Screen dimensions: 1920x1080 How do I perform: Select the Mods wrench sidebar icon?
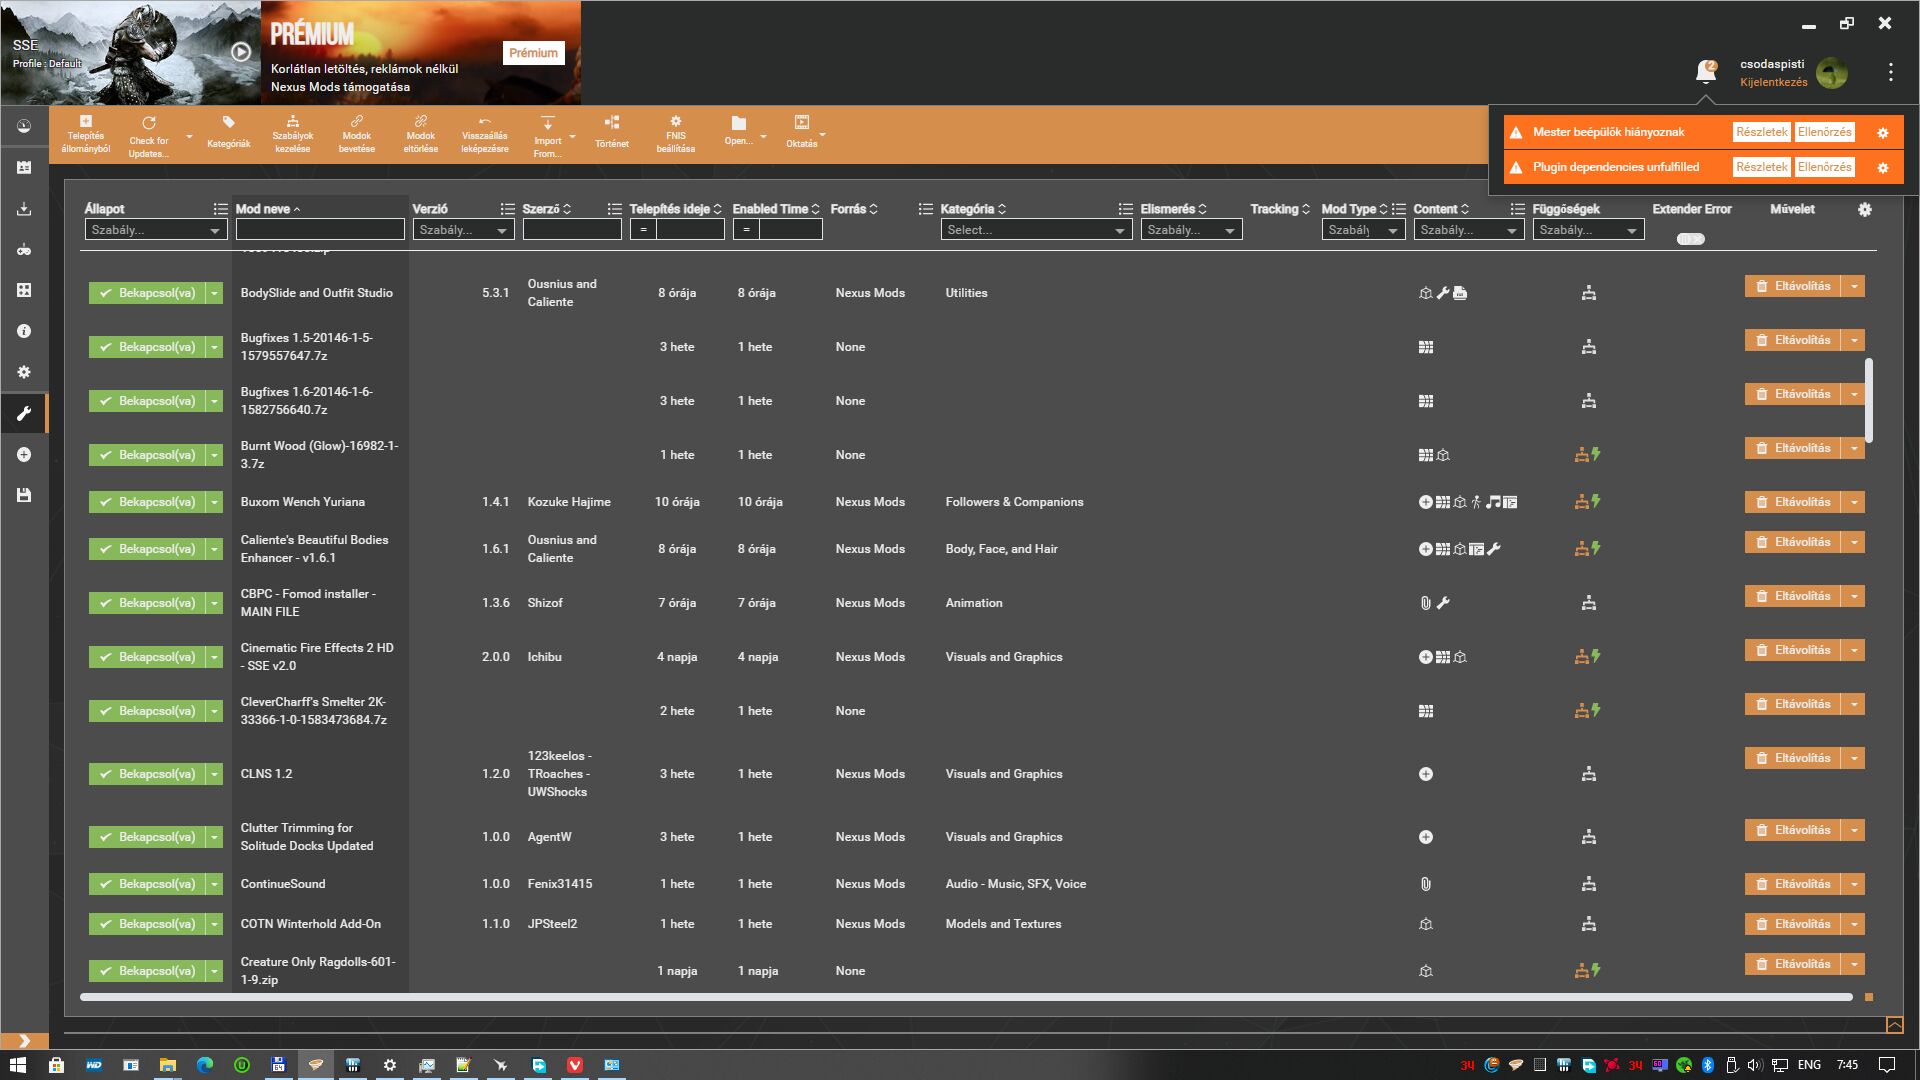24,413
